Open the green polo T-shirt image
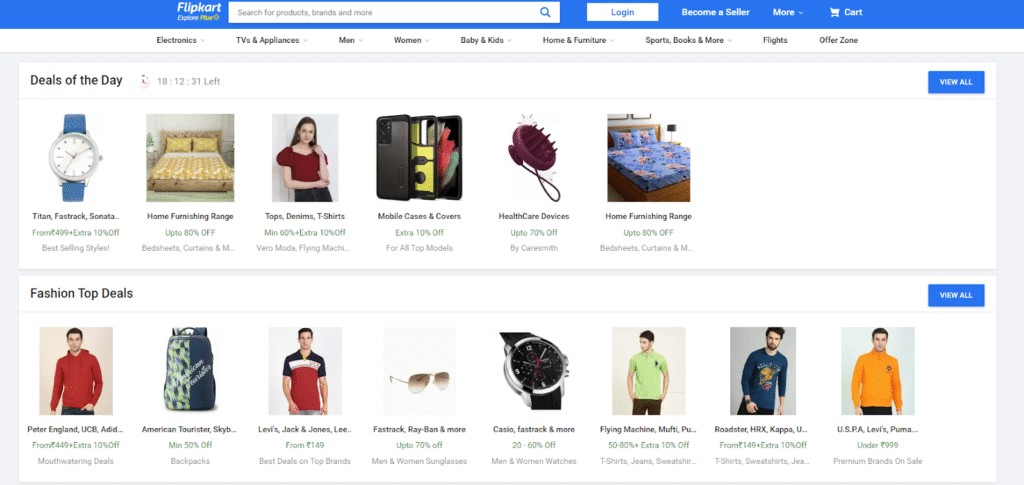 (648, 371)
